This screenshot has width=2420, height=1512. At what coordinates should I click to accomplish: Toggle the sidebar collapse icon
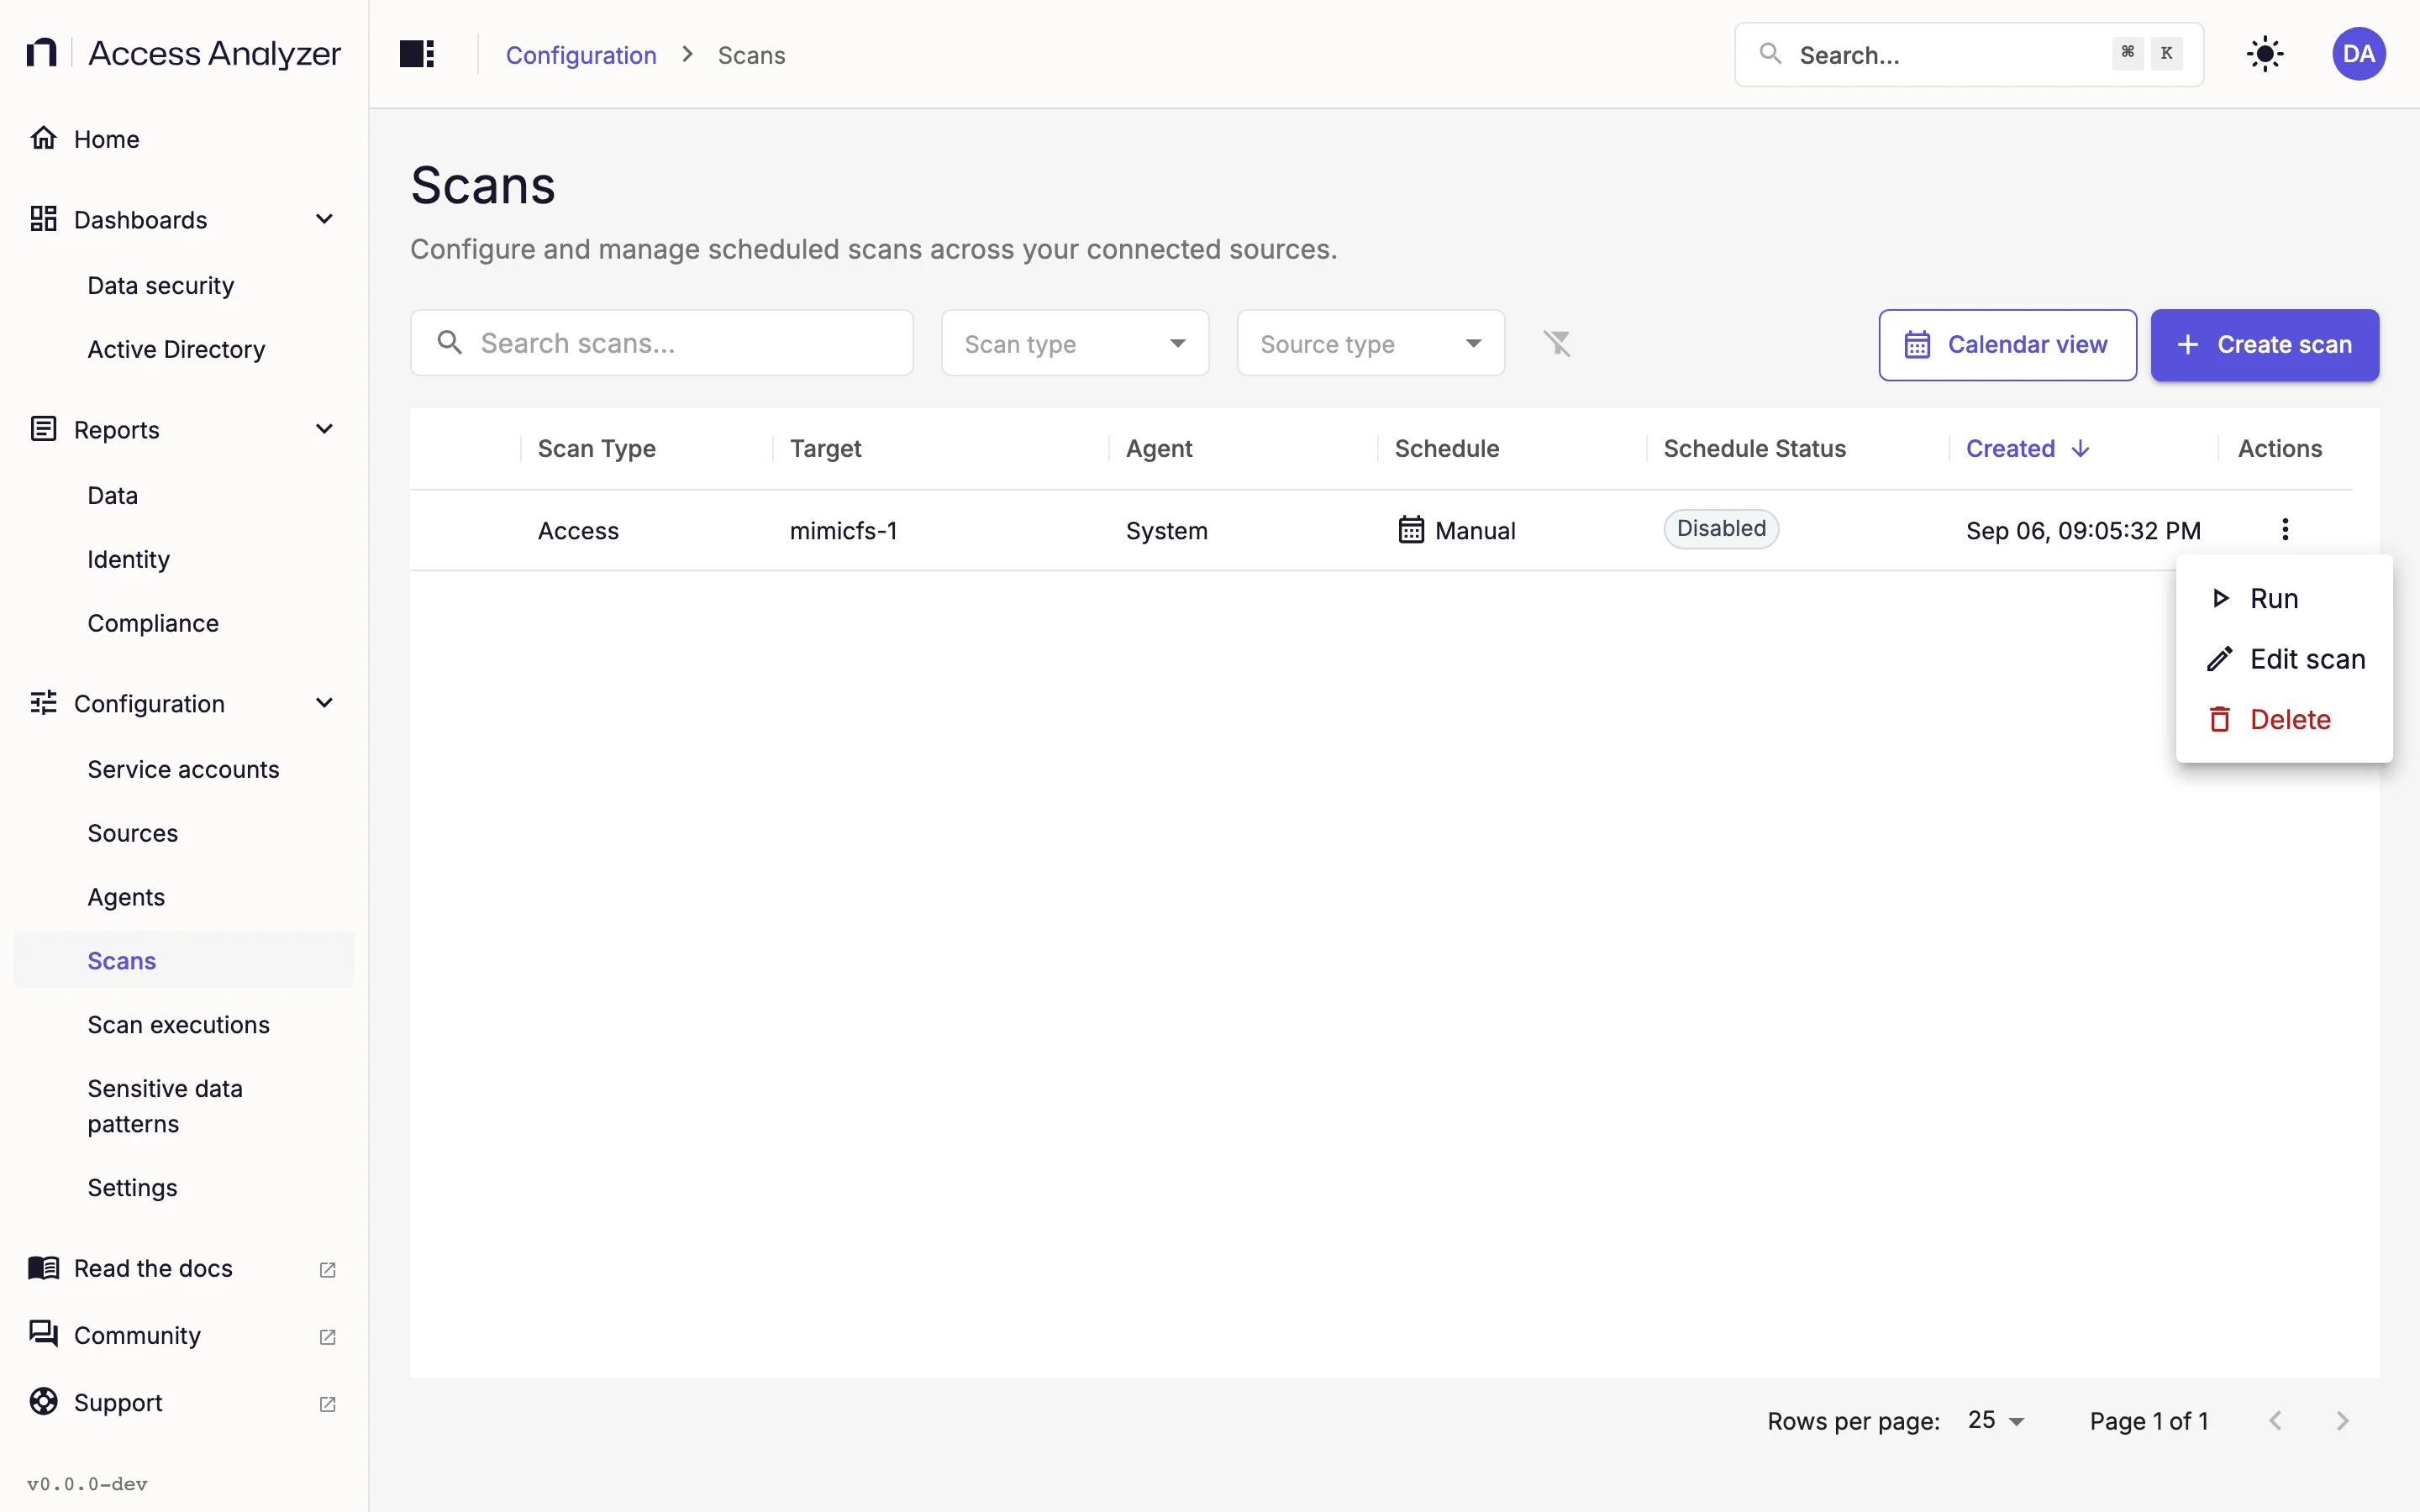[417, 54]
